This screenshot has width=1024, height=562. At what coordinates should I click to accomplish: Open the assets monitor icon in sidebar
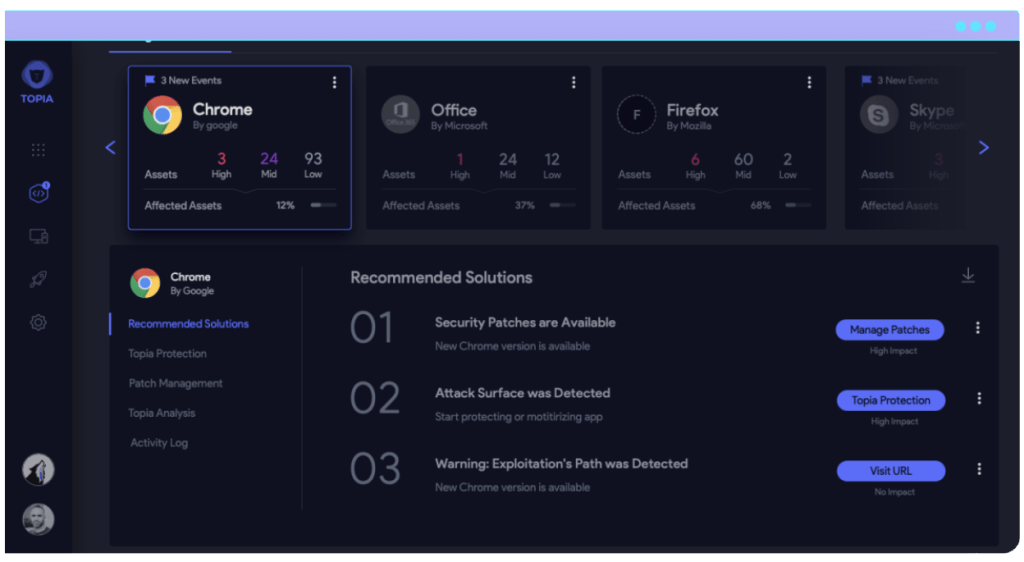tap(38, 237)
